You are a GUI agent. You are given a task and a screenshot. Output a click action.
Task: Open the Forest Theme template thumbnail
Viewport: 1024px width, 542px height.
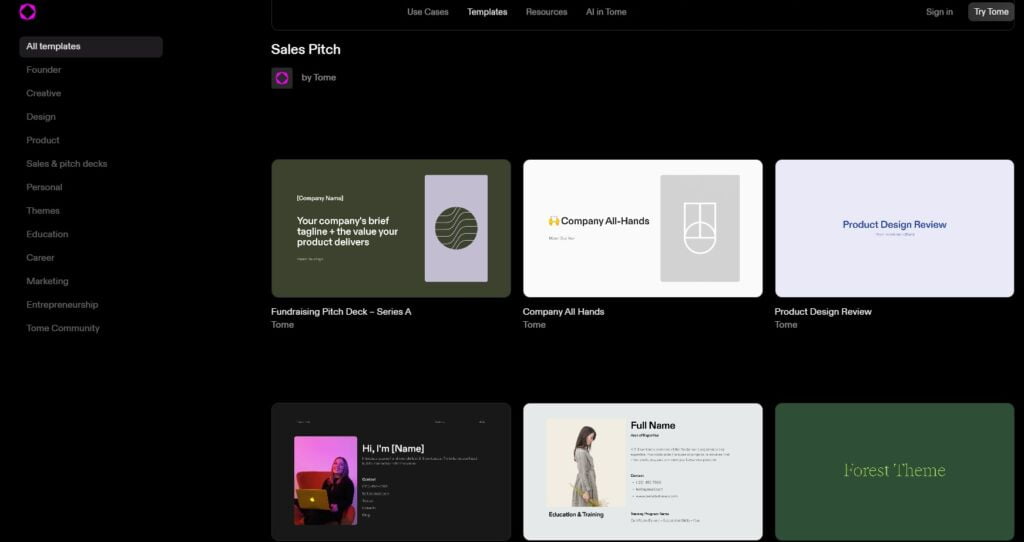pos(894,471)
